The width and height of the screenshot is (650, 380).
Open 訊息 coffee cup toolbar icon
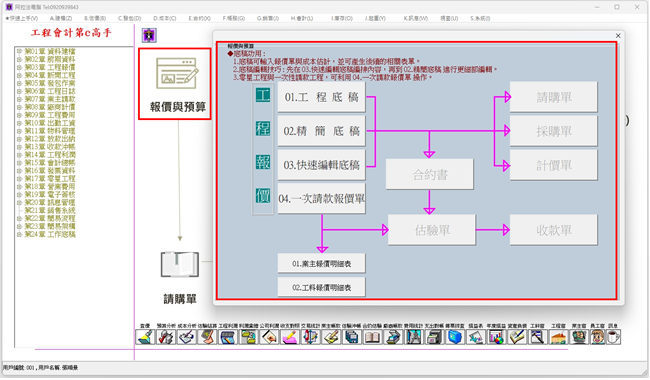614,337
